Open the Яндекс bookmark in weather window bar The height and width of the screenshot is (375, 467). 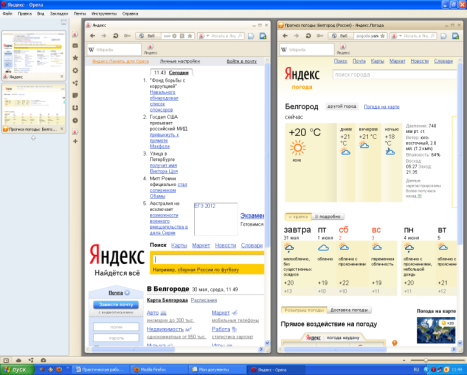343,49
